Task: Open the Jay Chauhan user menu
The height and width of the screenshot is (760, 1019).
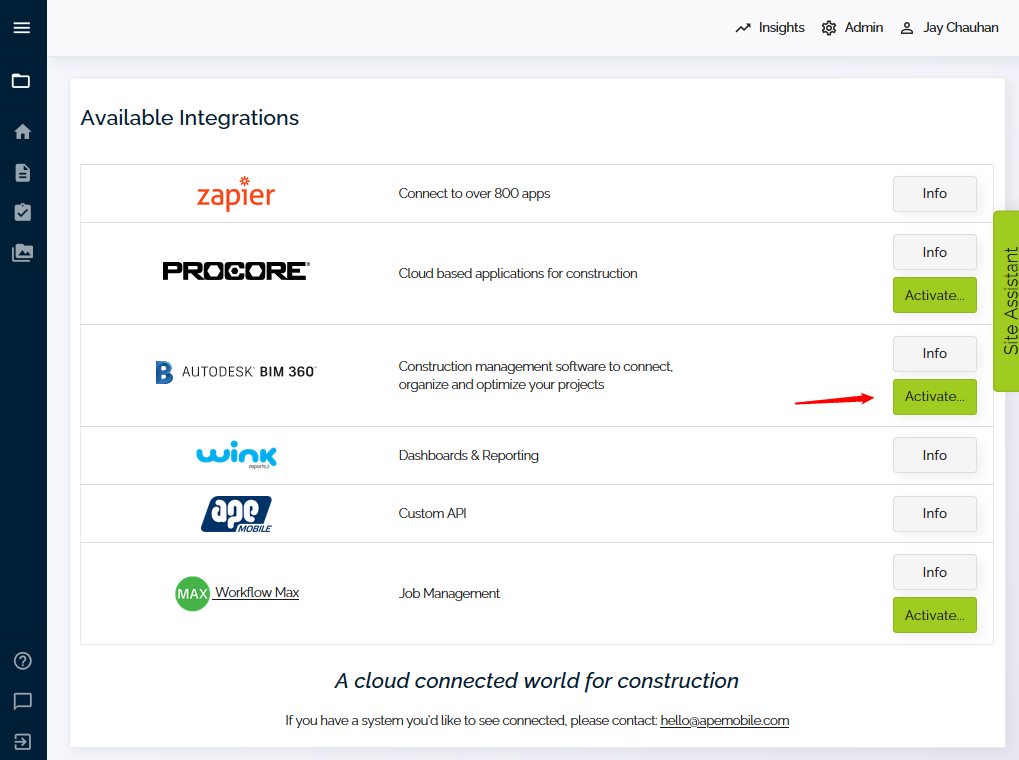Action: click(x=949, y=28)
